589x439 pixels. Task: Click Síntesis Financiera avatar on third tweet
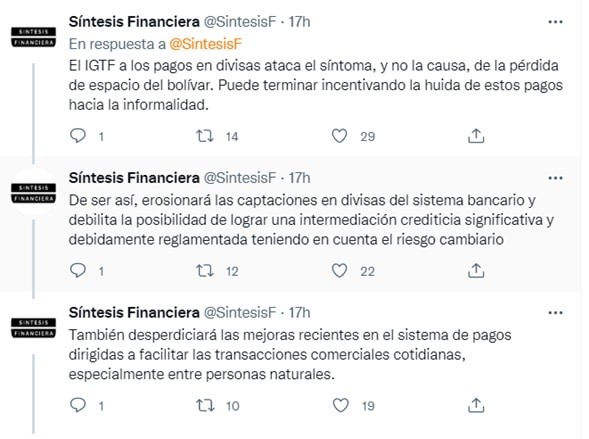(x=33, y=328)
